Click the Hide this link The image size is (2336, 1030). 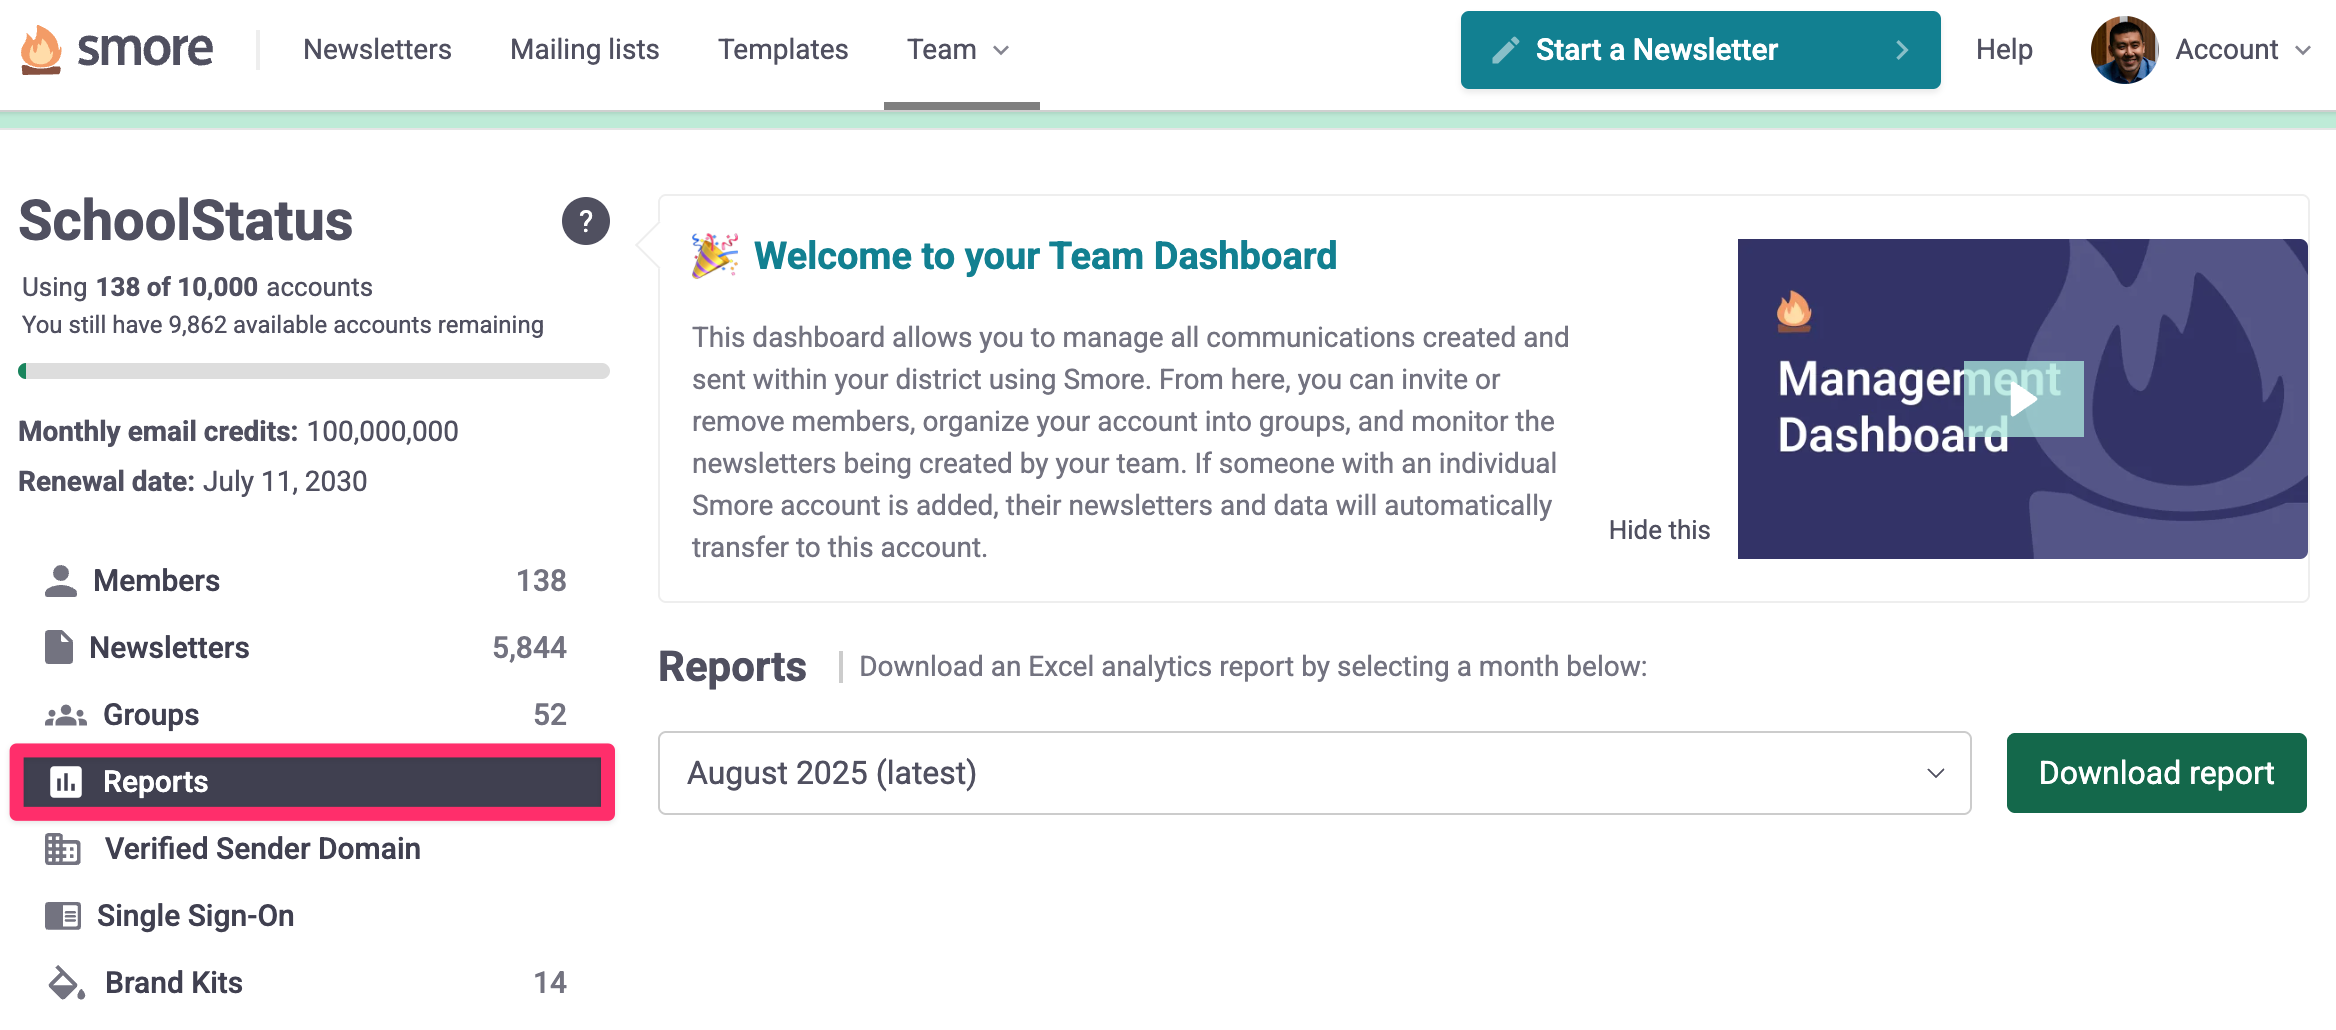pos(1659,530)
